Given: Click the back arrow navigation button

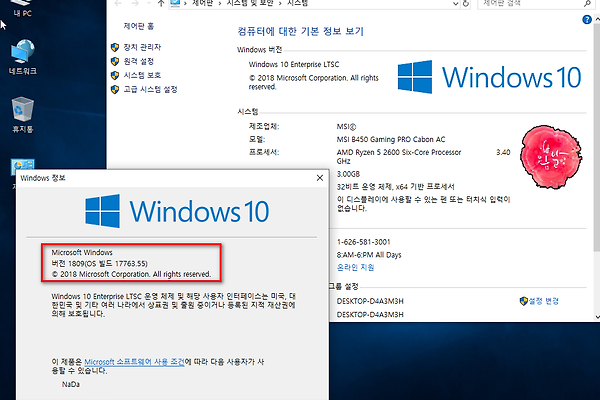Looking at the screenshot, I should (x=118, y=3).
